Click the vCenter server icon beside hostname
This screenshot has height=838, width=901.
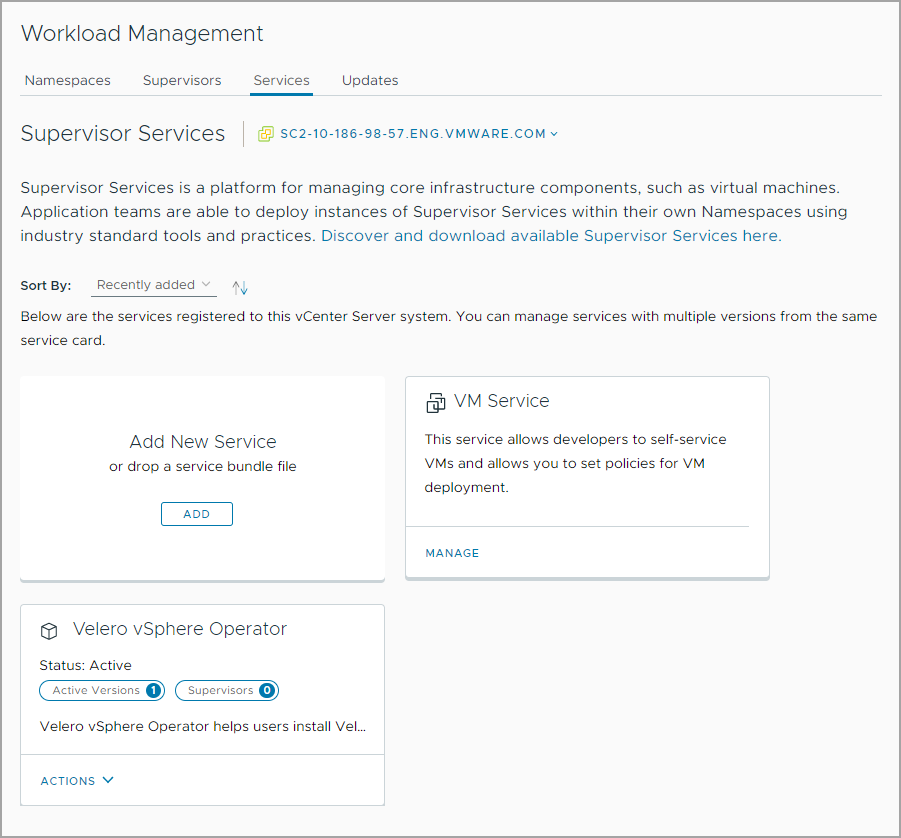pos(265,134)
